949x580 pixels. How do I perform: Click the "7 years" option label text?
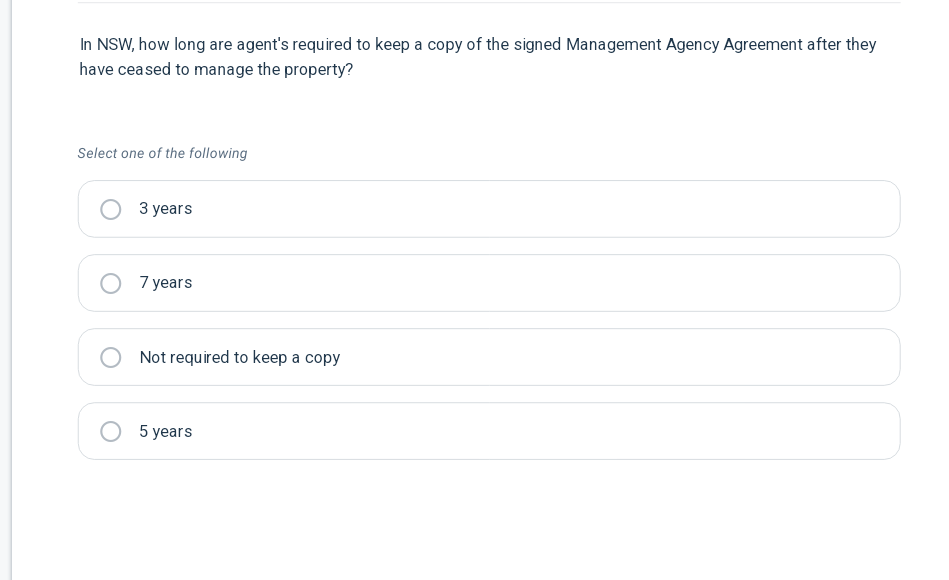tap(166, 283)
